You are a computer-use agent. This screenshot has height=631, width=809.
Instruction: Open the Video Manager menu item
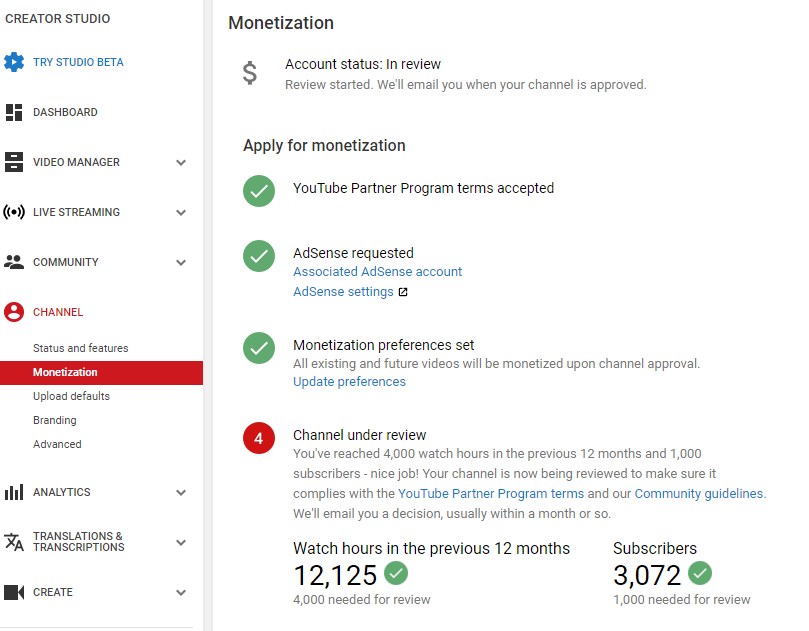pos(76,162)
